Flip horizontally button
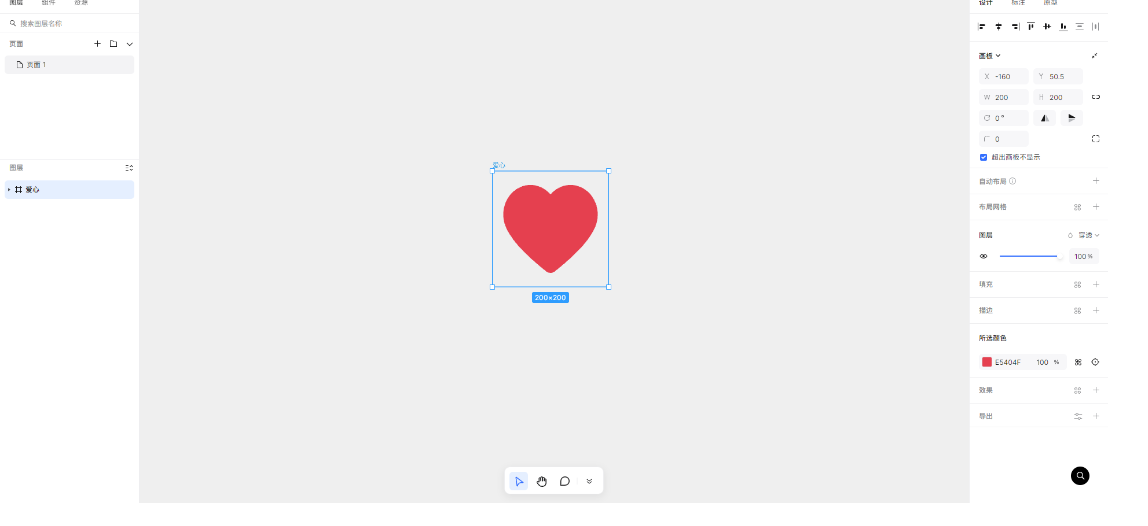Image resolution: width=1148 pixels, height=526 pixels. pyautogui.click(x=1045, y=118)
